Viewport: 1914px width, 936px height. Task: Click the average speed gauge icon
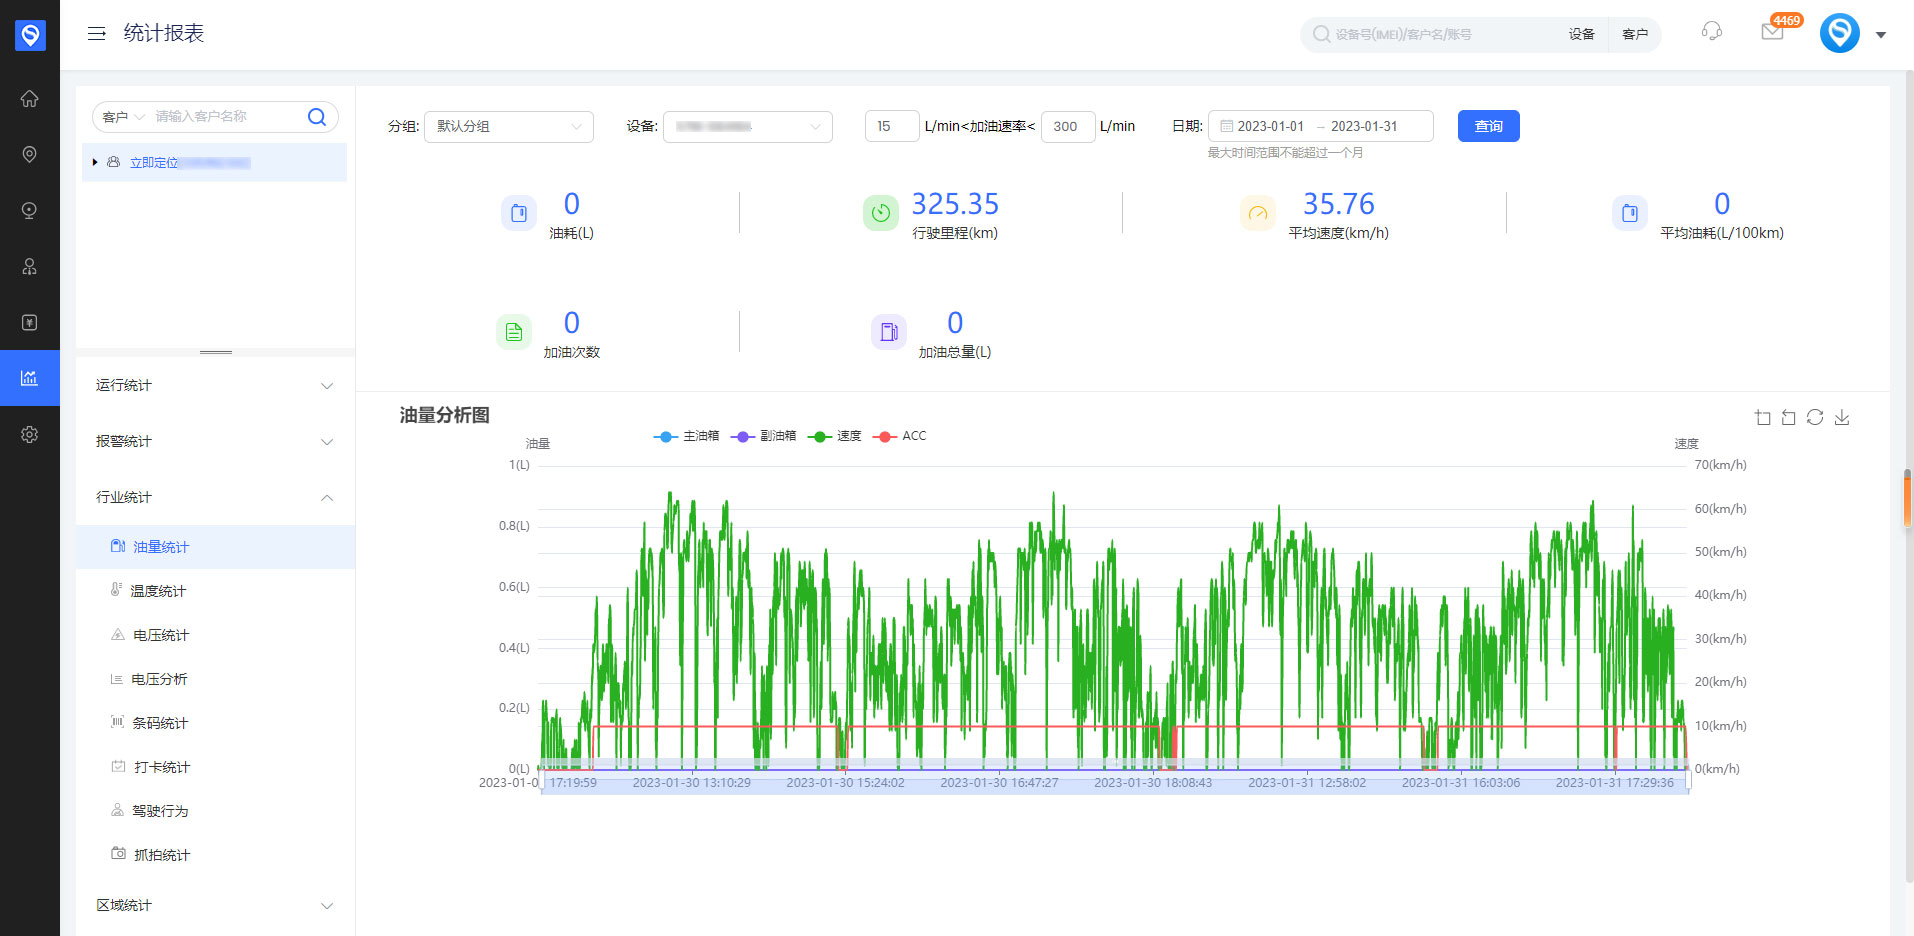[x=1258, y=213]
